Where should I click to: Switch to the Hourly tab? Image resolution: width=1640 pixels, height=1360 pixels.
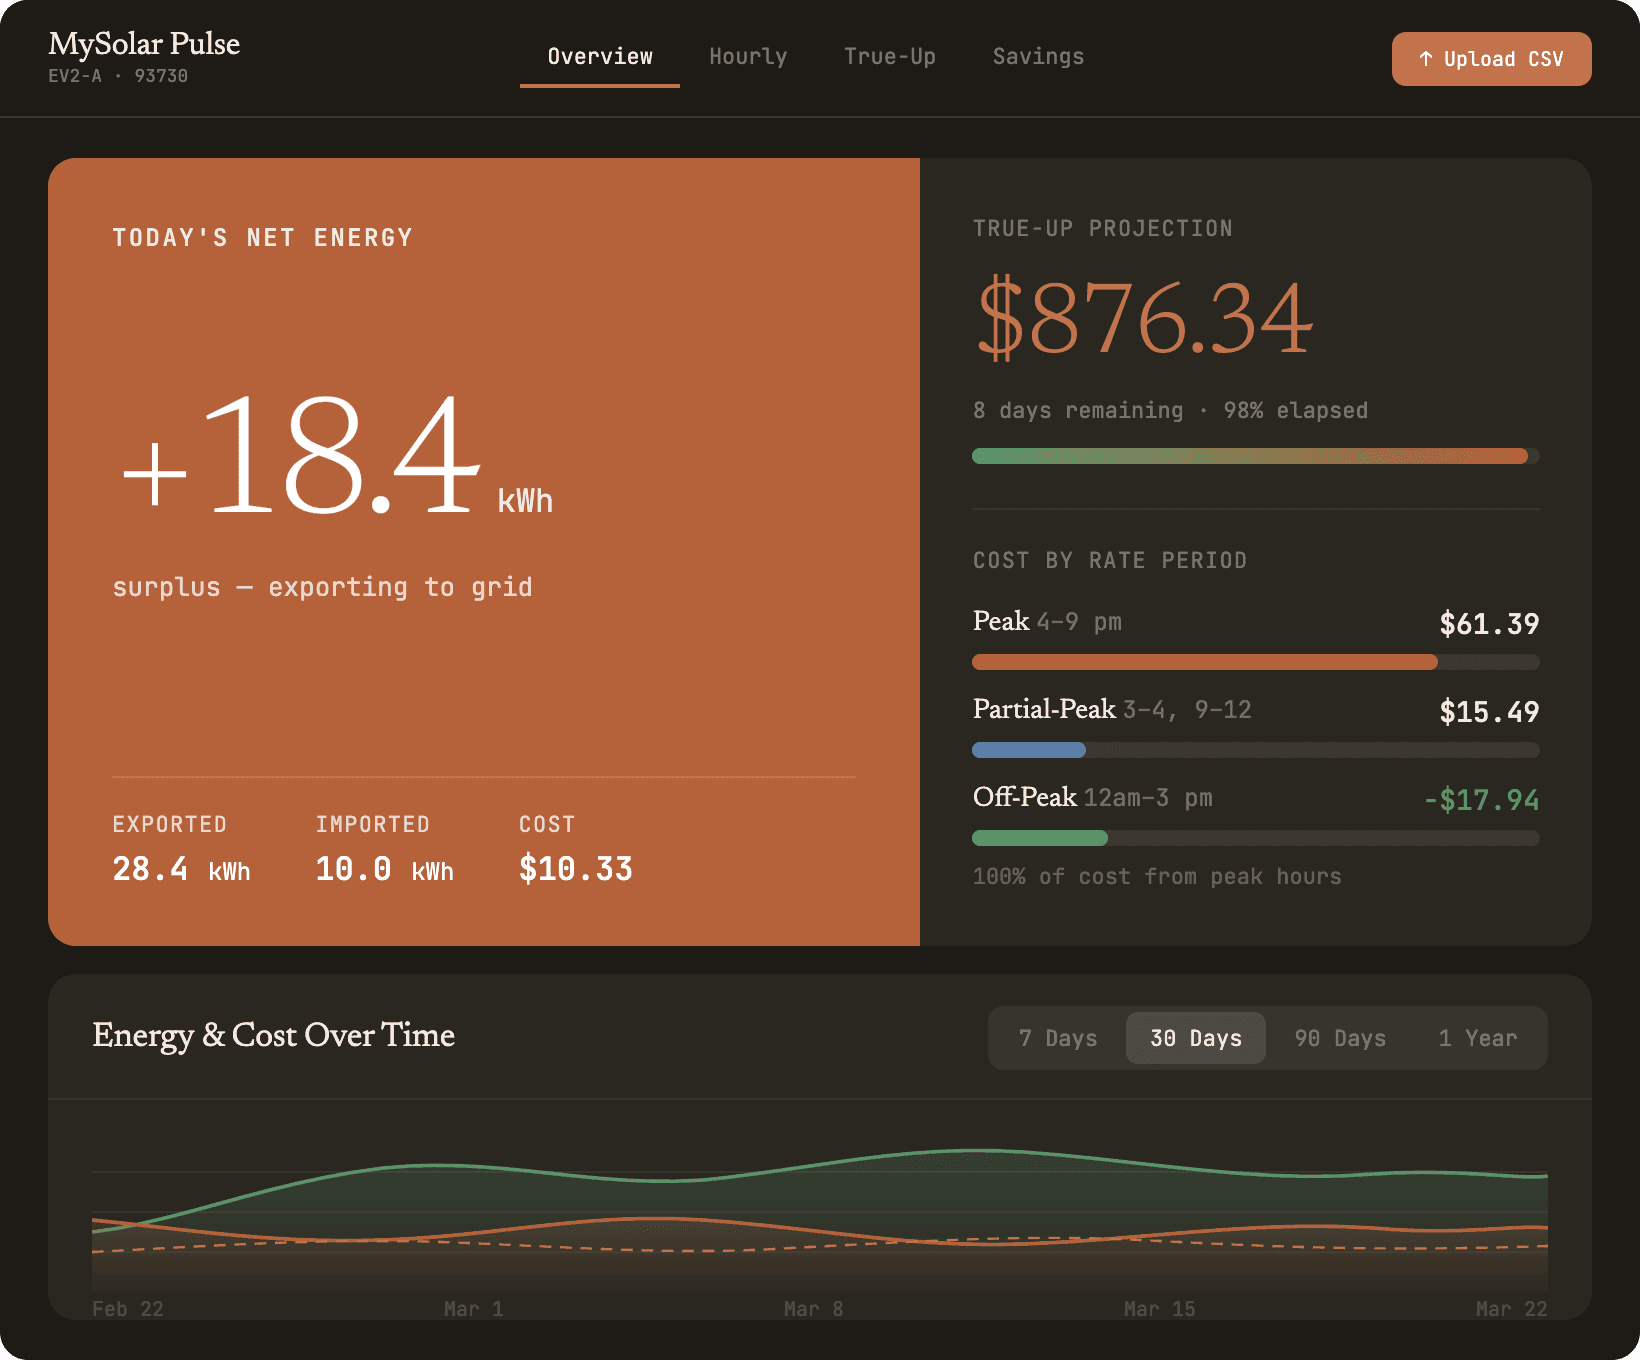748,57
